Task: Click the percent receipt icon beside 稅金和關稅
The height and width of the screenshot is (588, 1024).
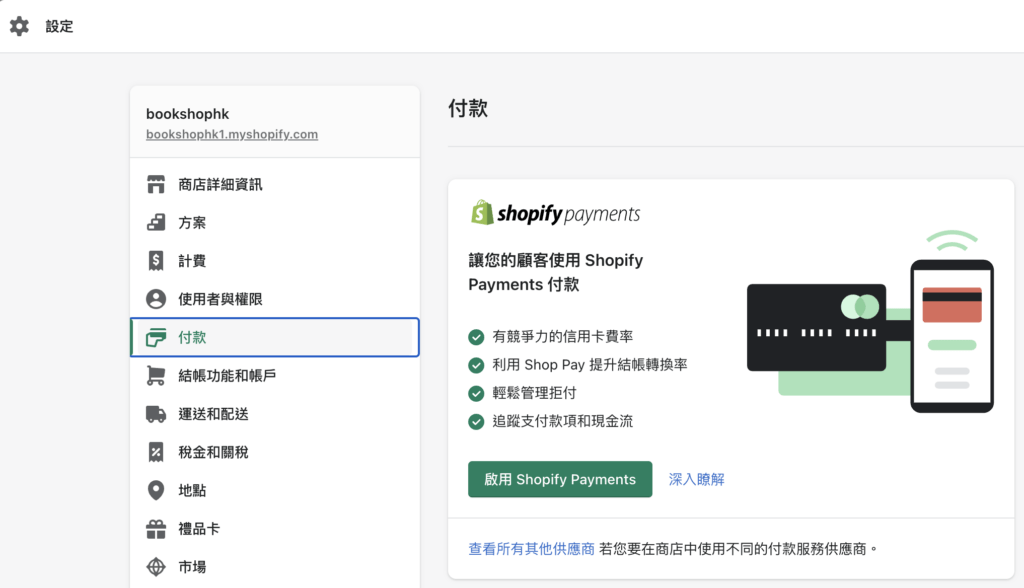Action: pos(155,451)
